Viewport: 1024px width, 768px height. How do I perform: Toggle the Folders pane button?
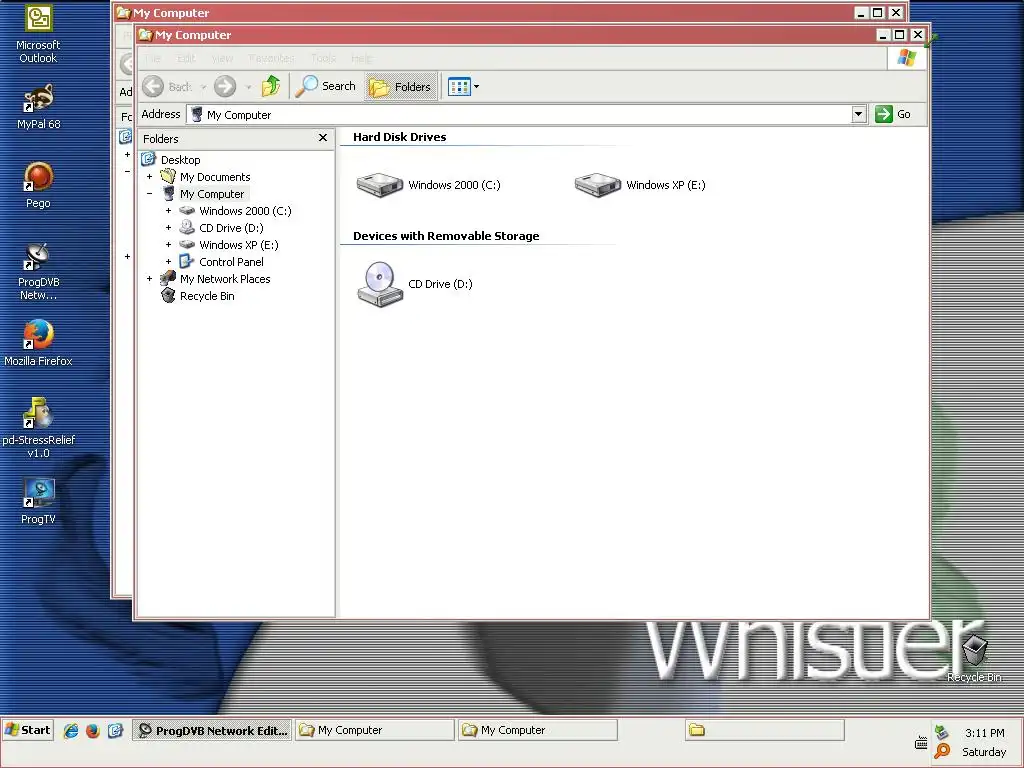tap(400, 86)
